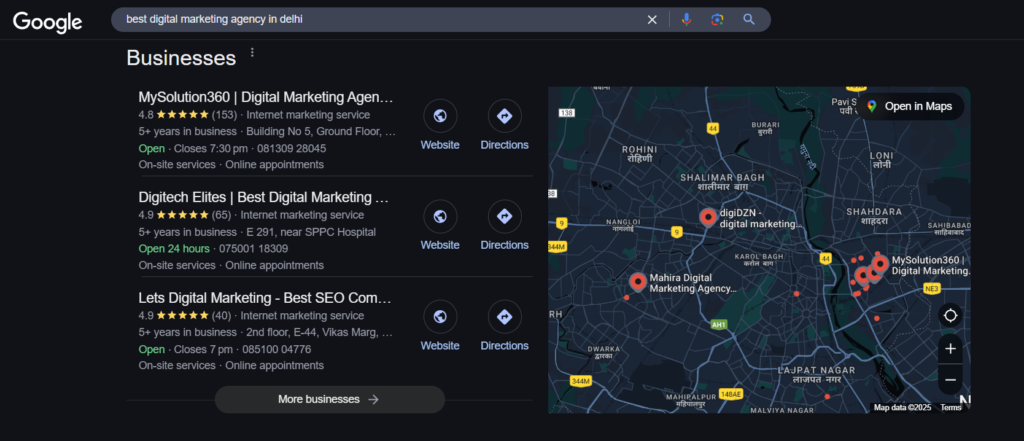Open Google Lens image search icon
The height and width of the screenshot is (441, 1024).
717,20
